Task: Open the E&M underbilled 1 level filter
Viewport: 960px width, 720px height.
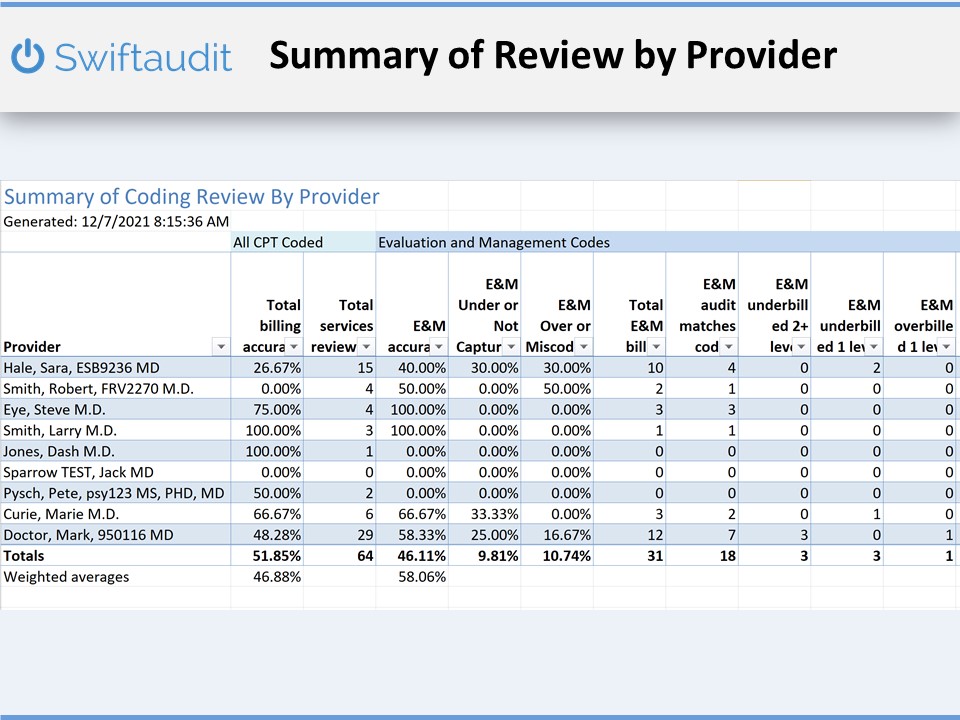Action: (873, 346)
